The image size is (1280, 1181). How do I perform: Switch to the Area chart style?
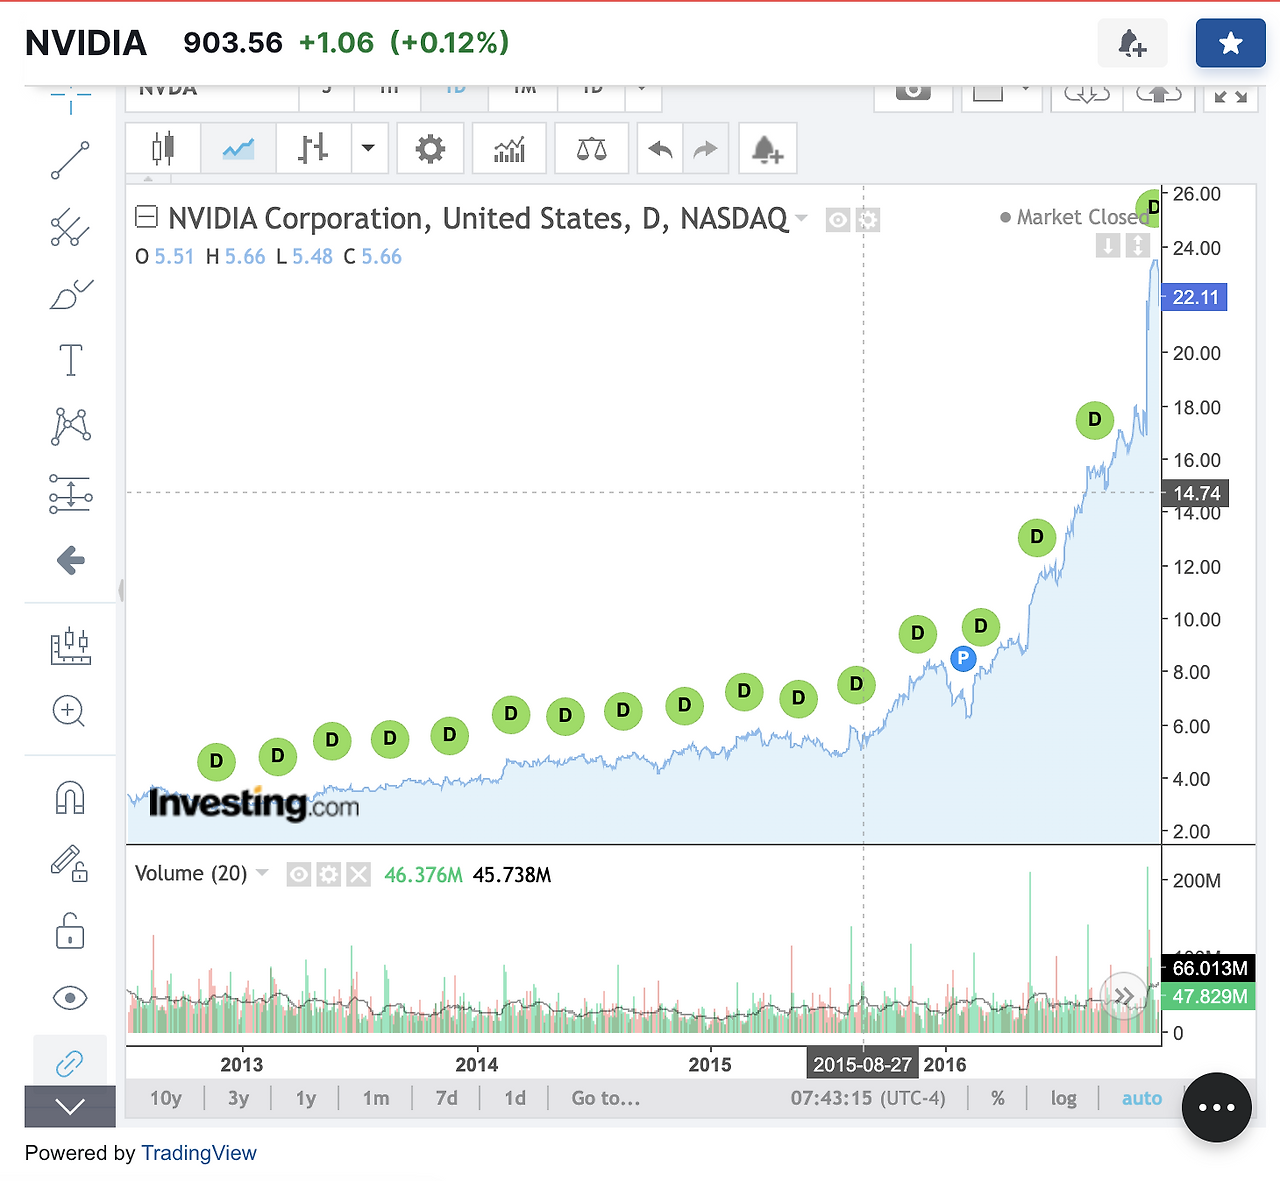[238, 149]
